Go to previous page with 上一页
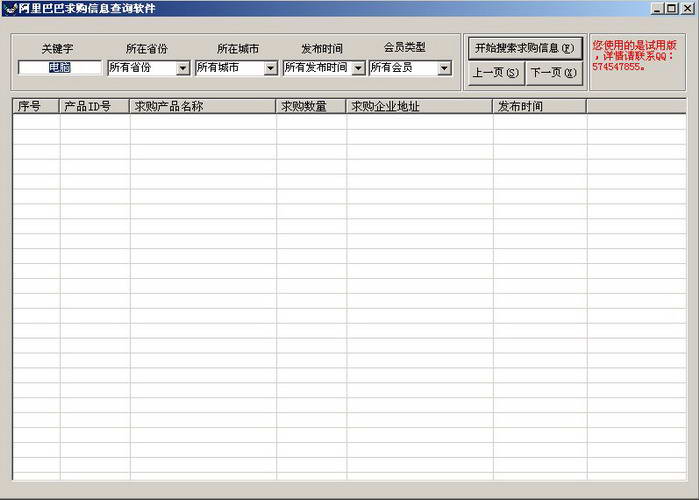The image size is (699, 500). (496, 73)
